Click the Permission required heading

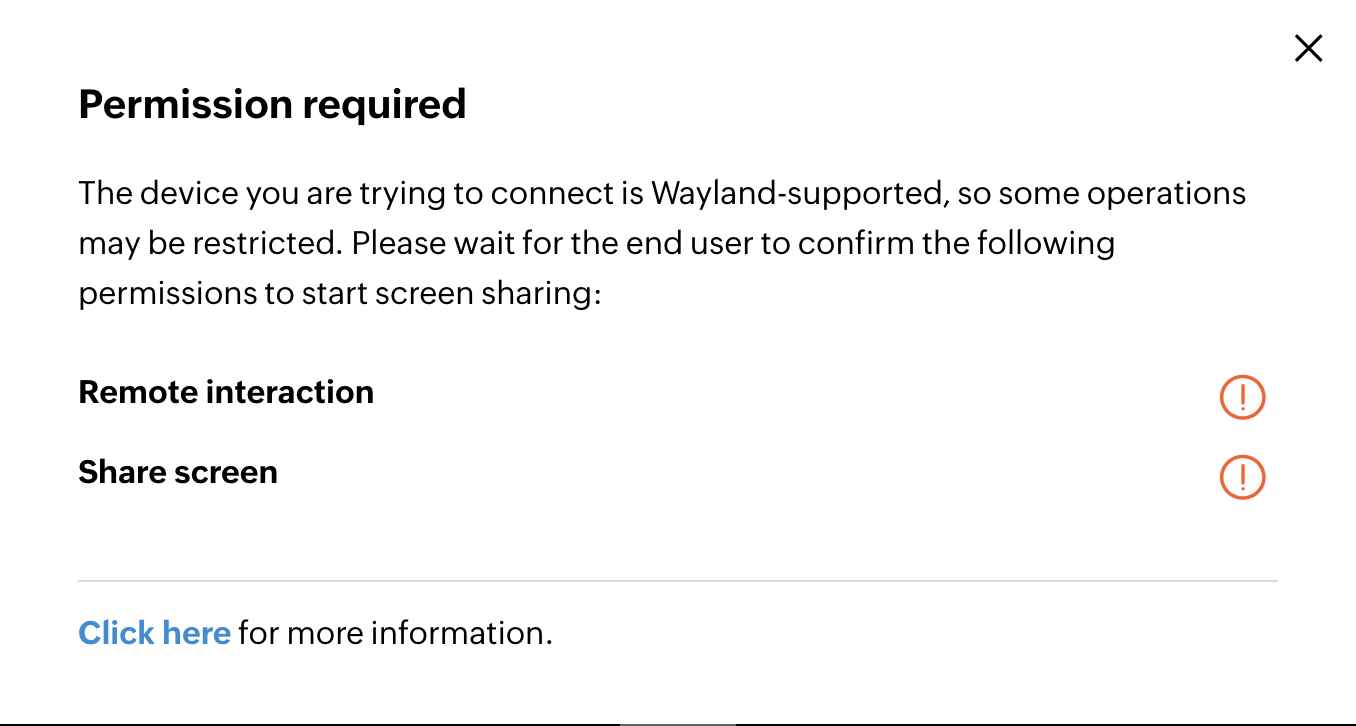[x=272, y=104]
